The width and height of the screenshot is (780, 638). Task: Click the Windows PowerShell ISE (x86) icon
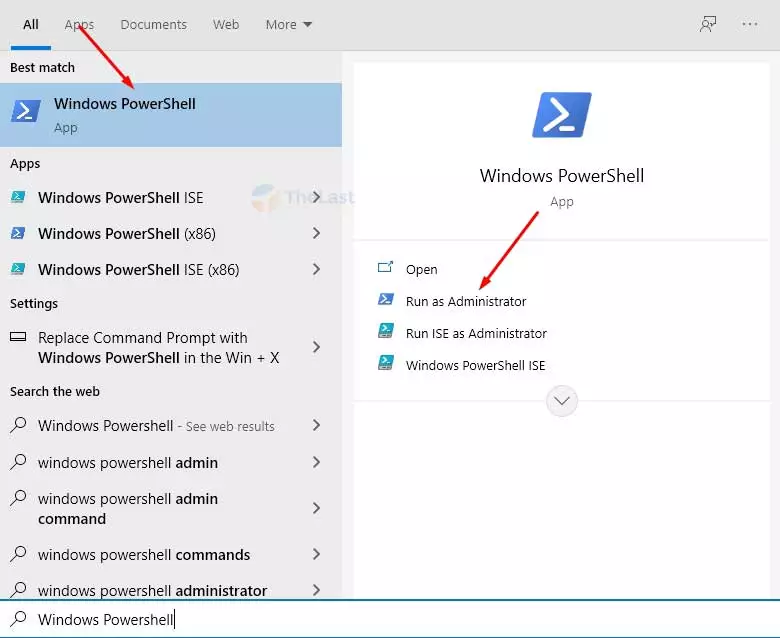(x=18, y=269)
